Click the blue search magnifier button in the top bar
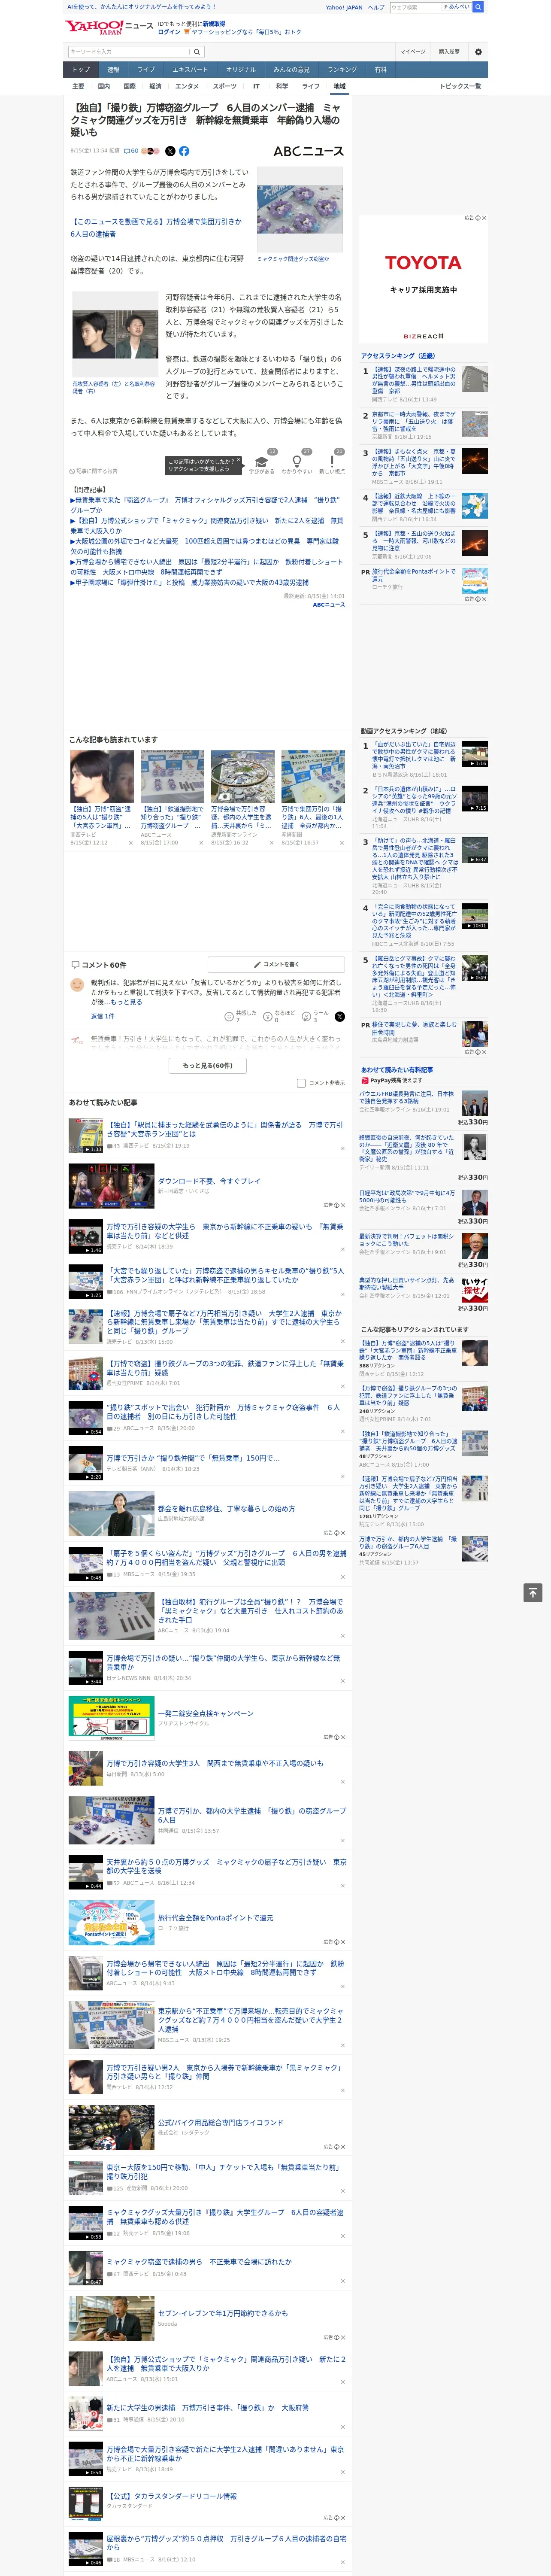Screen dimensions: 551x2576 478,7
